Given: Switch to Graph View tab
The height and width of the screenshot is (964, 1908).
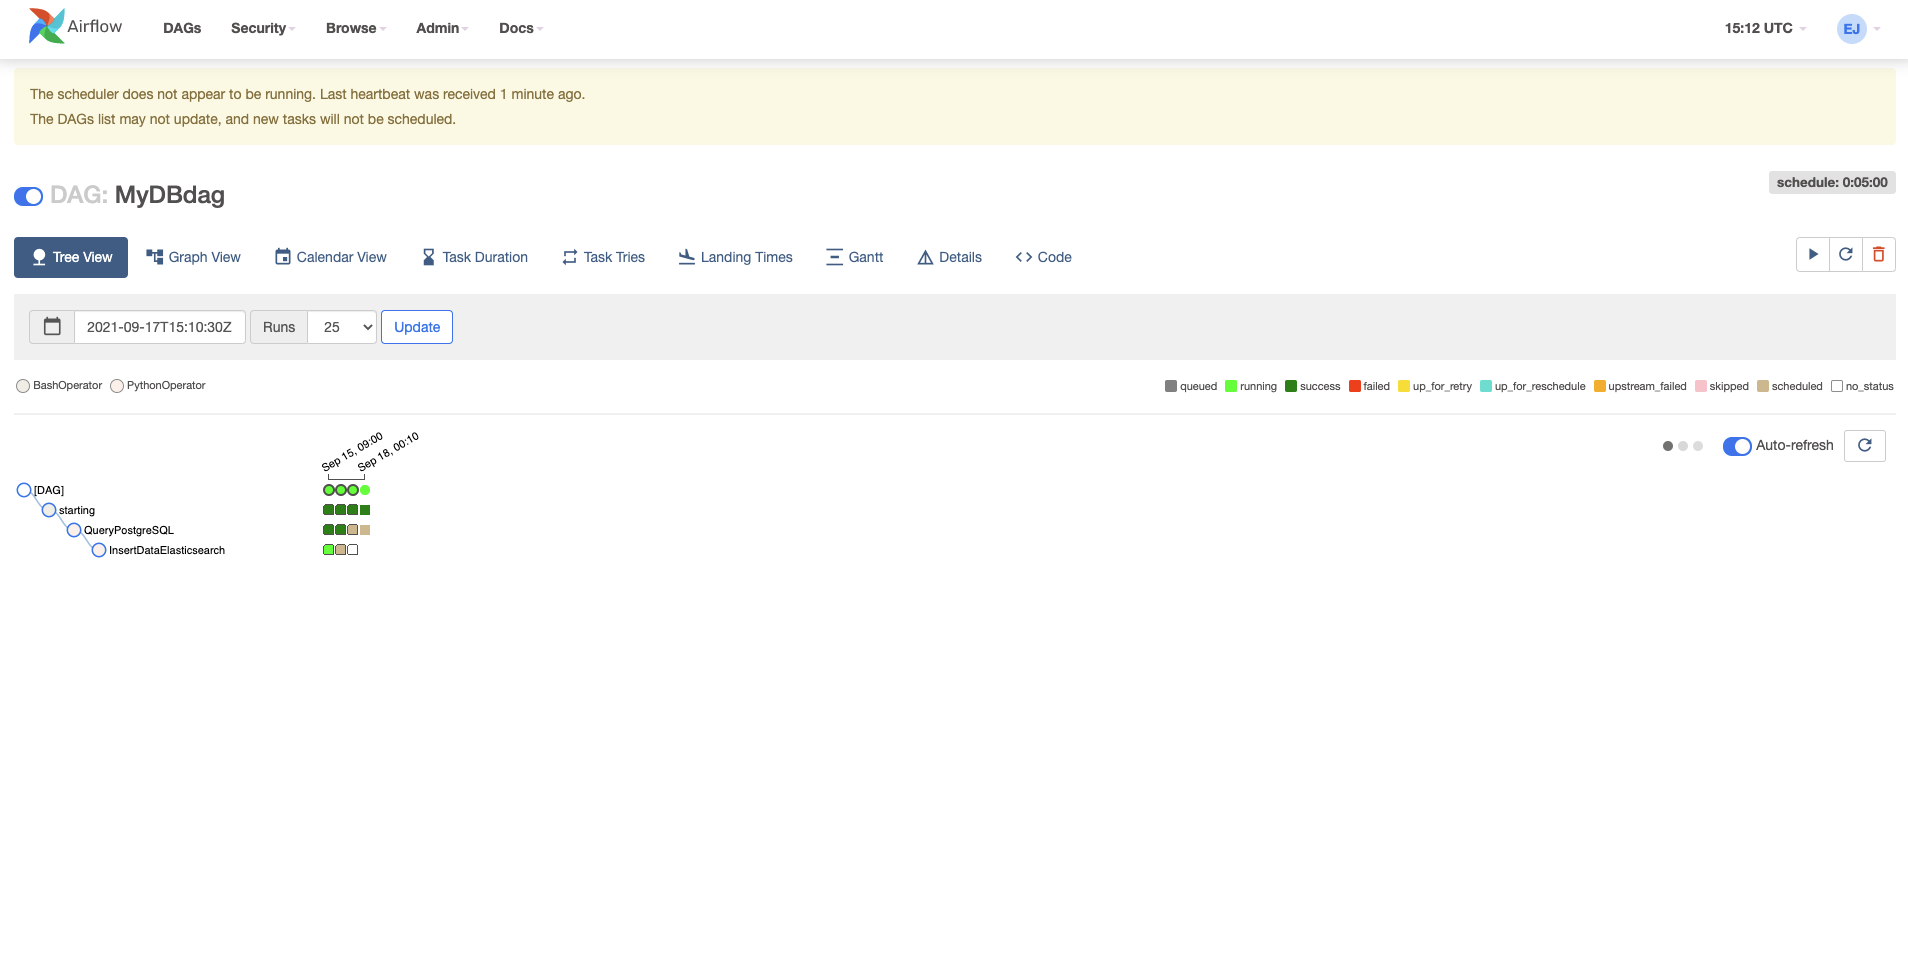Looking at the screenshot, I should (193, 257).
